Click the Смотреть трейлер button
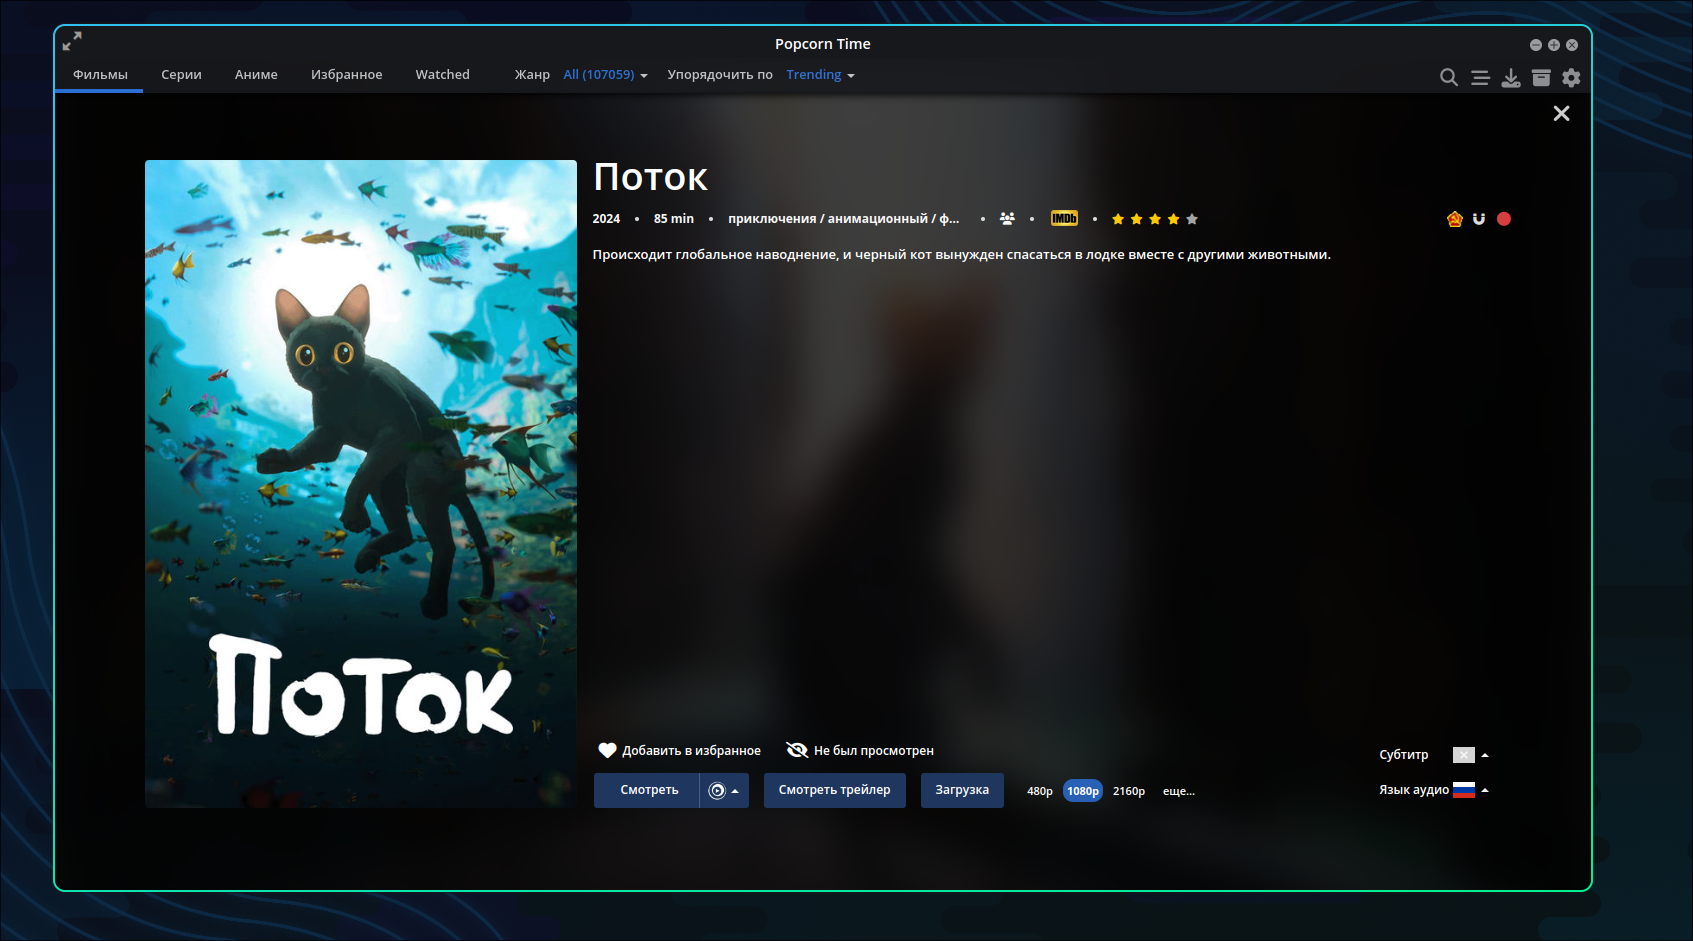This screenshot has width=1693, height=941. (834, 790)
